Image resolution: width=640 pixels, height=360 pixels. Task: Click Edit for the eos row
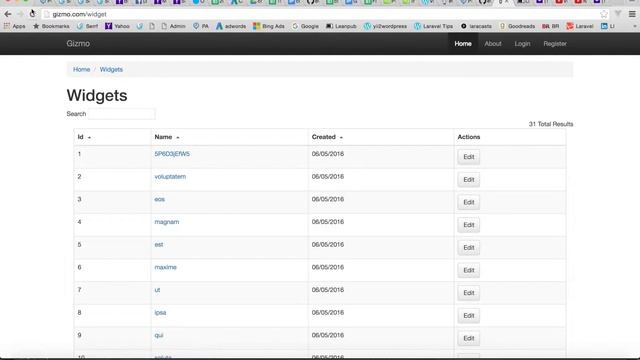(x=469, y=202)
